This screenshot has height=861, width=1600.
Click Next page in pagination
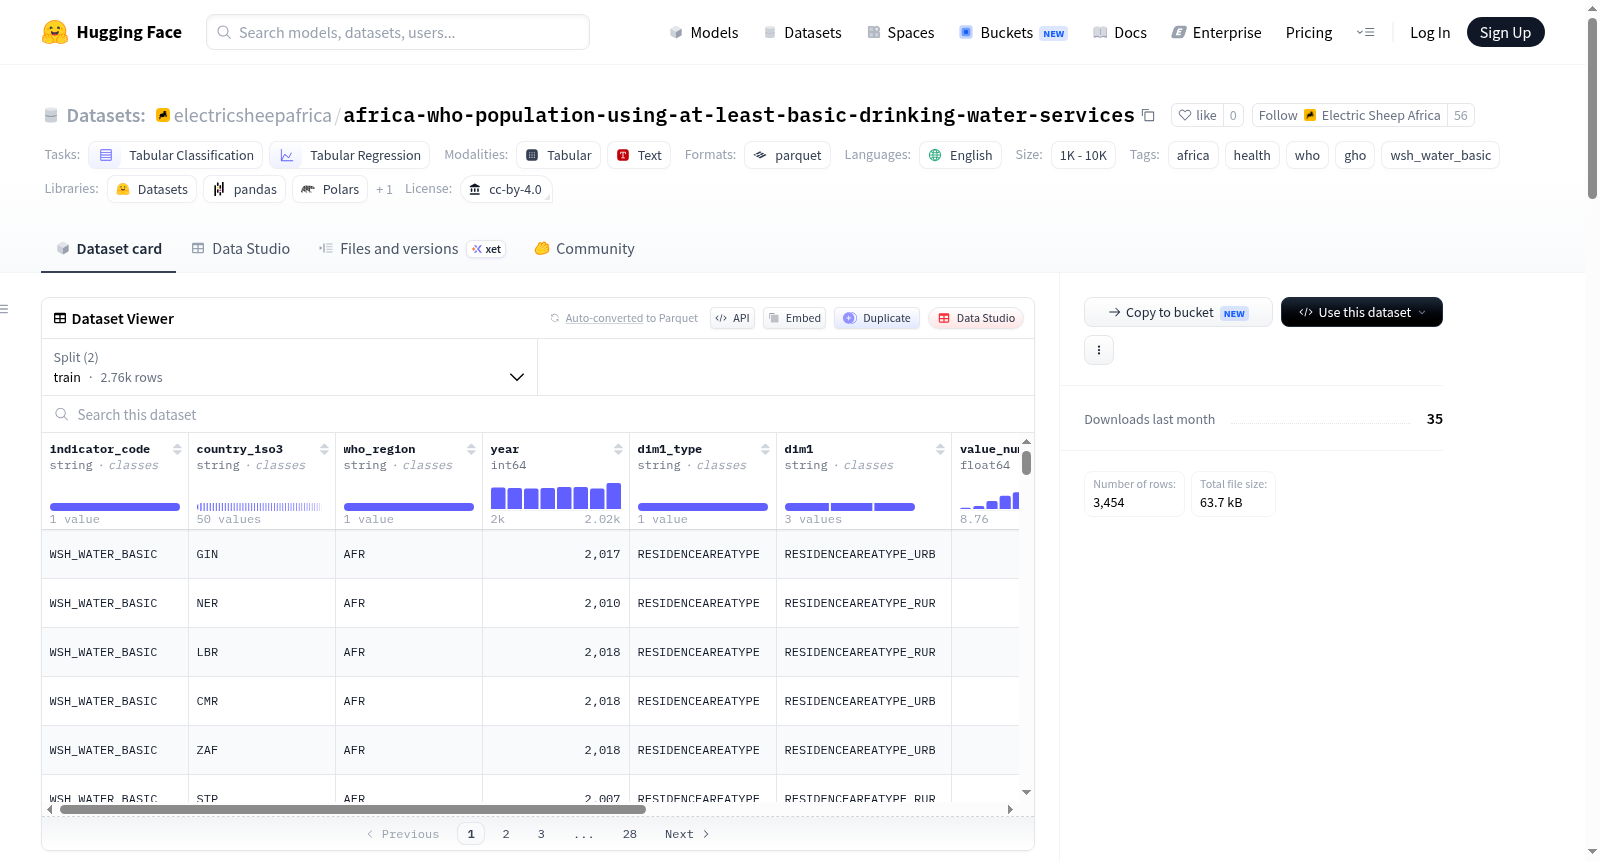[687, 834]
